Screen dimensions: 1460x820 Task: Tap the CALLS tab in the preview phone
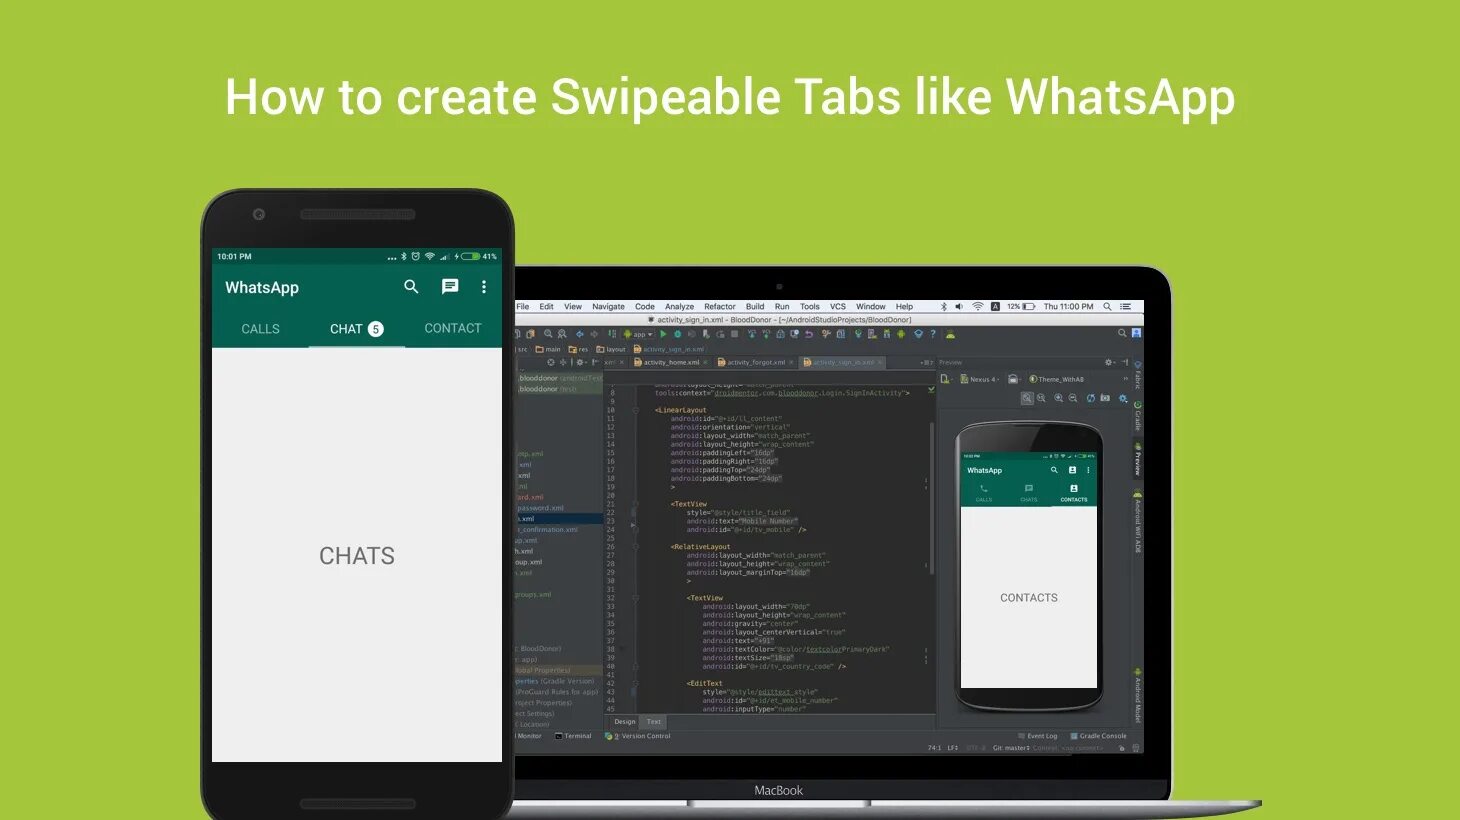pos(984,493)
